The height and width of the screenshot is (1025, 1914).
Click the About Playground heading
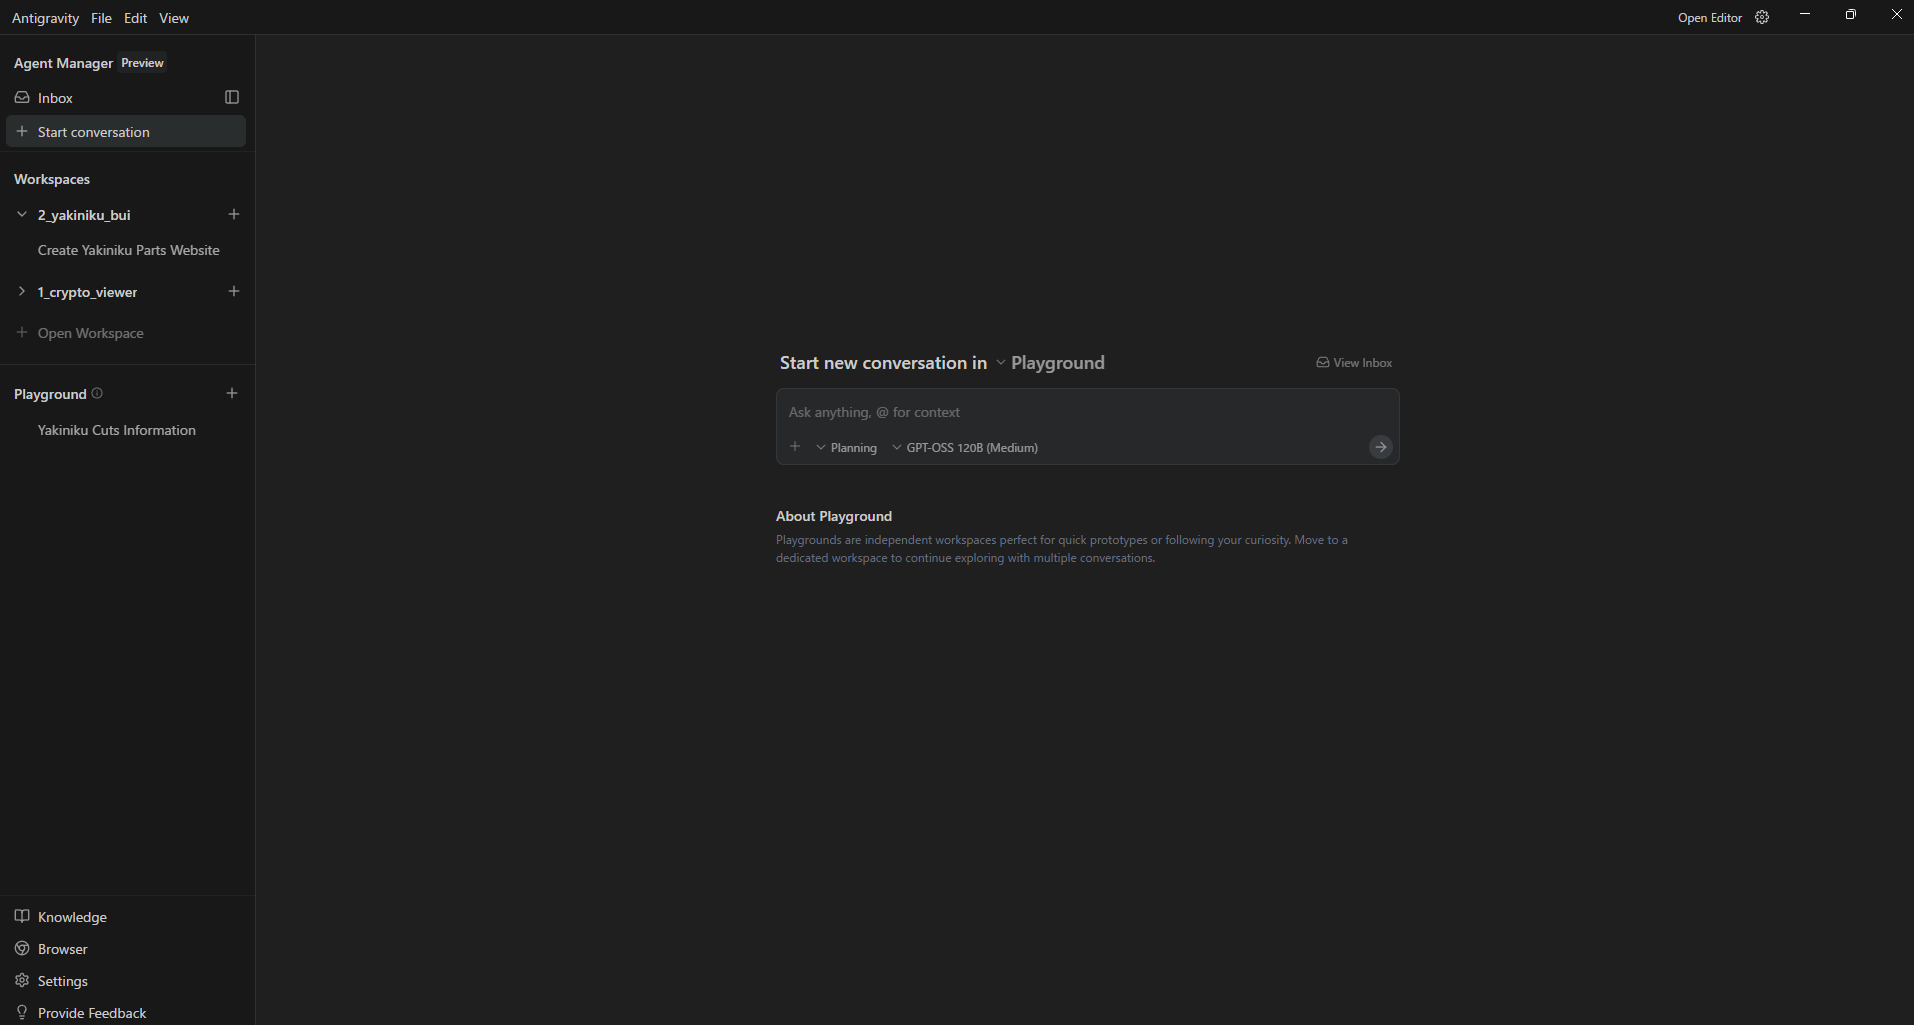[834, 516]
